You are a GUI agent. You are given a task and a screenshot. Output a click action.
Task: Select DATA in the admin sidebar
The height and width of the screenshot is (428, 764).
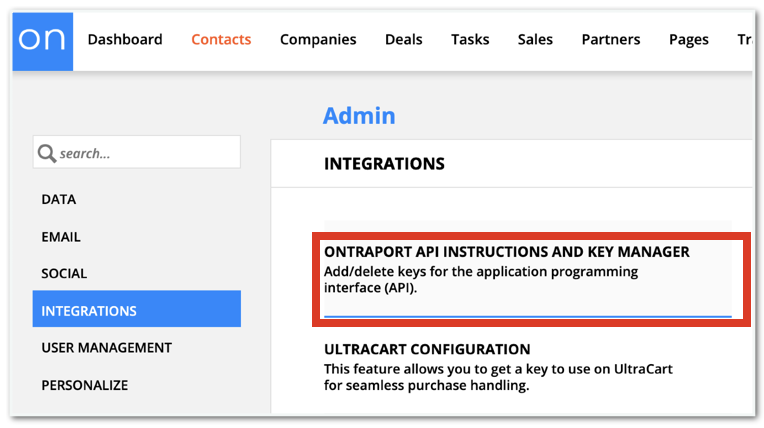click(x=58, y=199)
